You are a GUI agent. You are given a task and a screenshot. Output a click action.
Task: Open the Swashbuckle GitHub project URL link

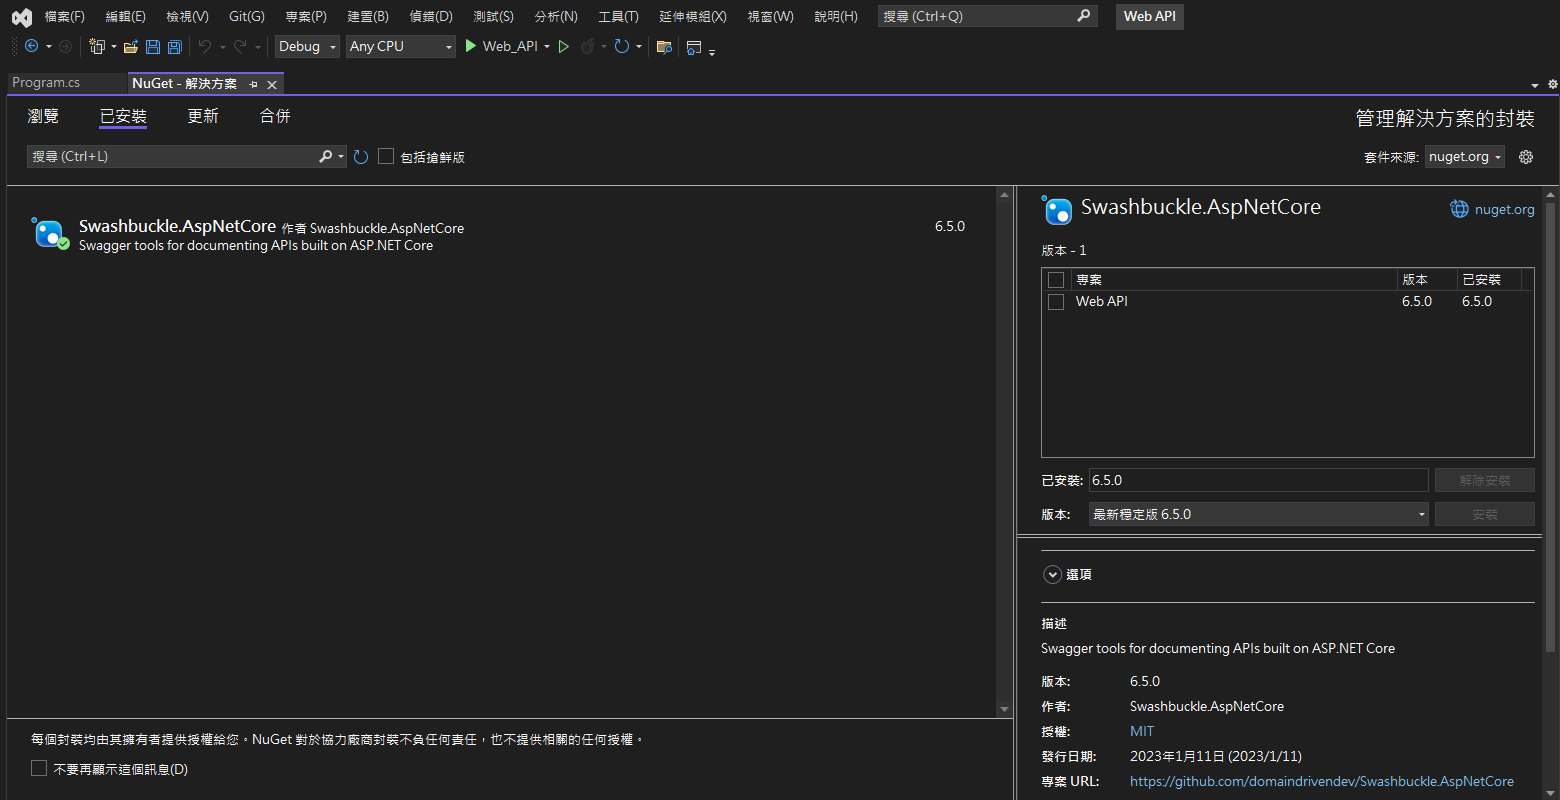click(1322, 781)
